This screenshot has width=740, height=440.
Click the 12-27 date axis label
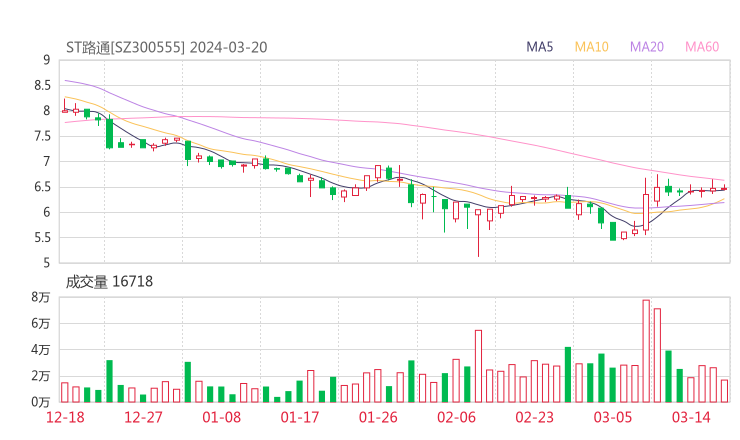[x=143, y=417]
